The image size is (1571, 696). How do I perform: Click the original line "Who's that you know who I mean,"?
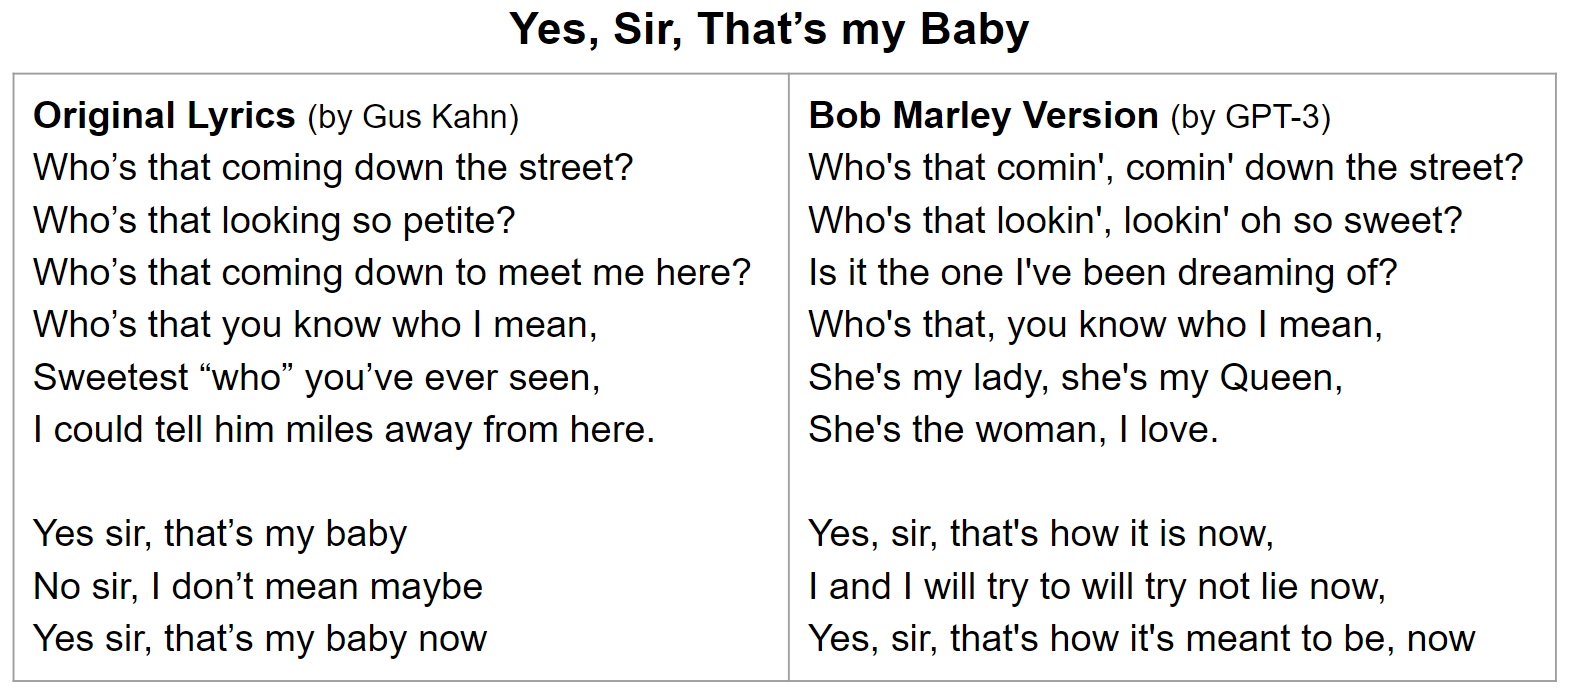315,325
